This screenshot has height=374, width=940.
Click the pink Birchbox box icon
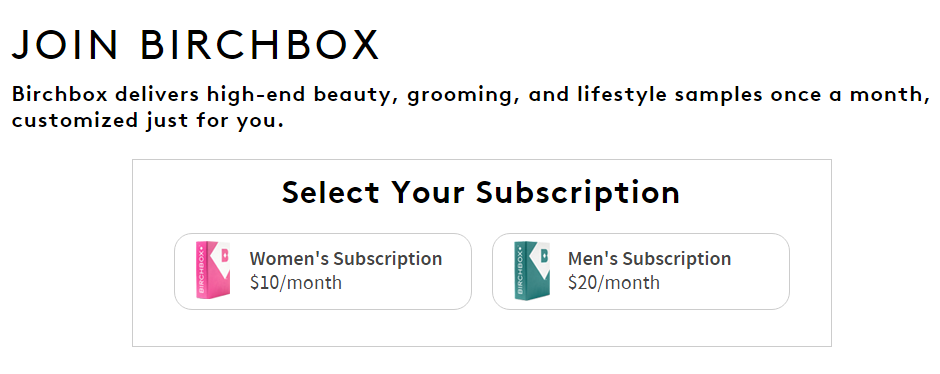point(213,270)
